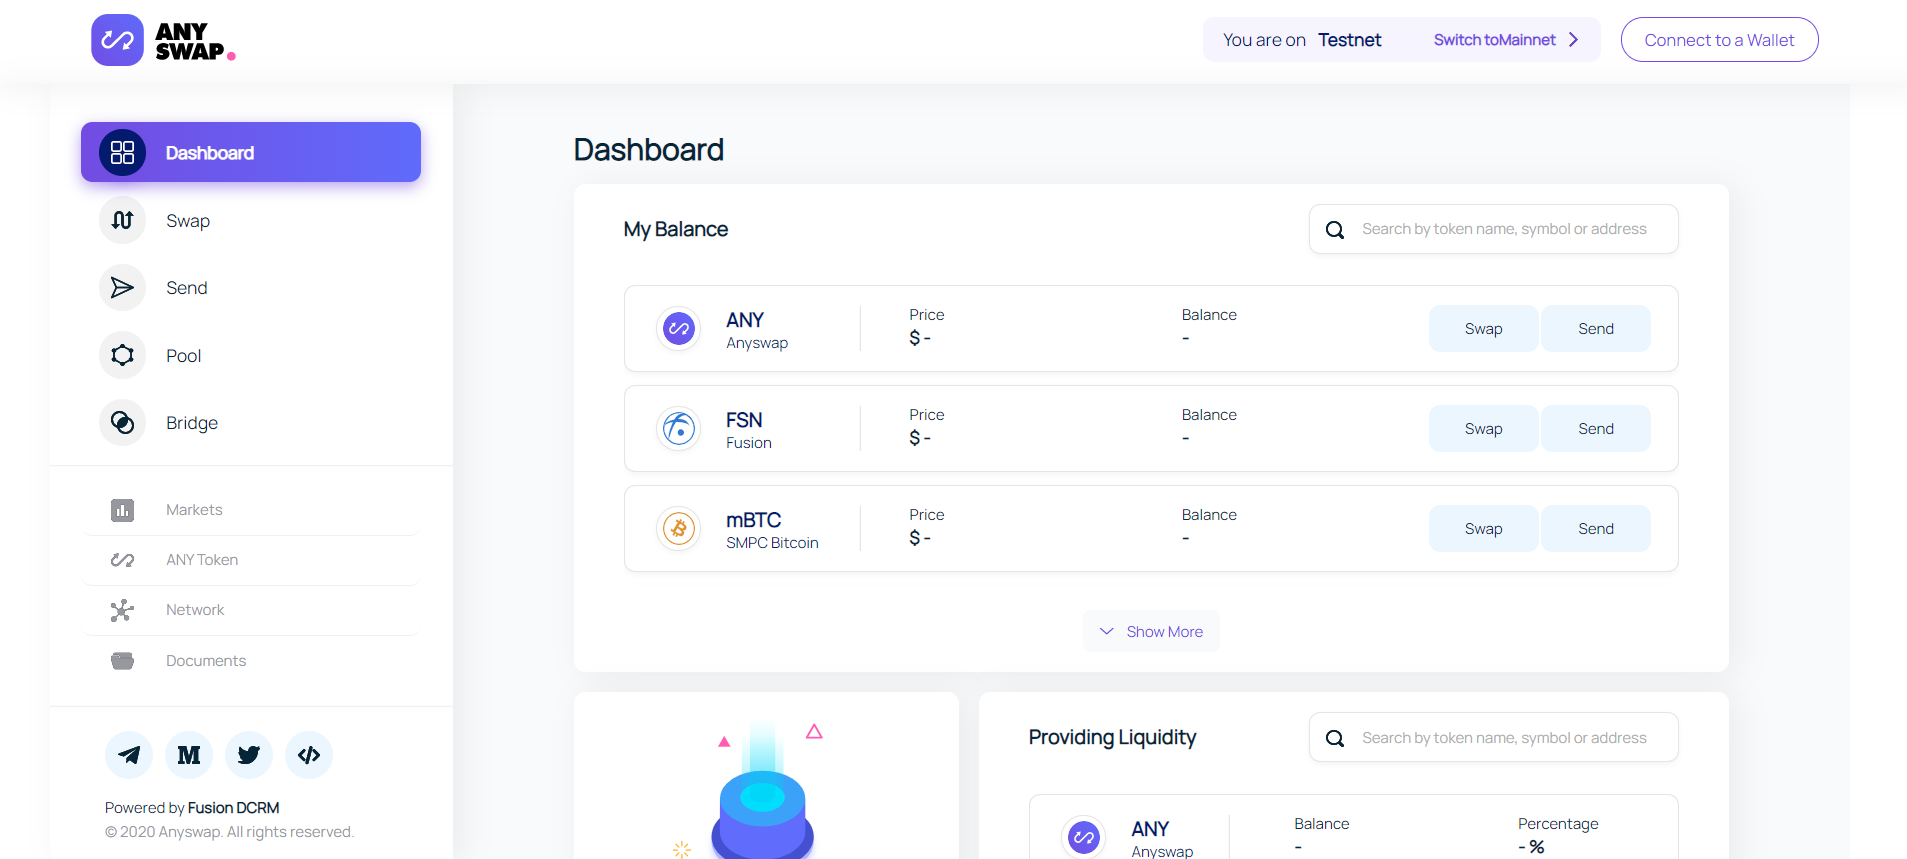Go to the Send page
The width and height of the screenshot is (1907, 859).
point(187,288)
